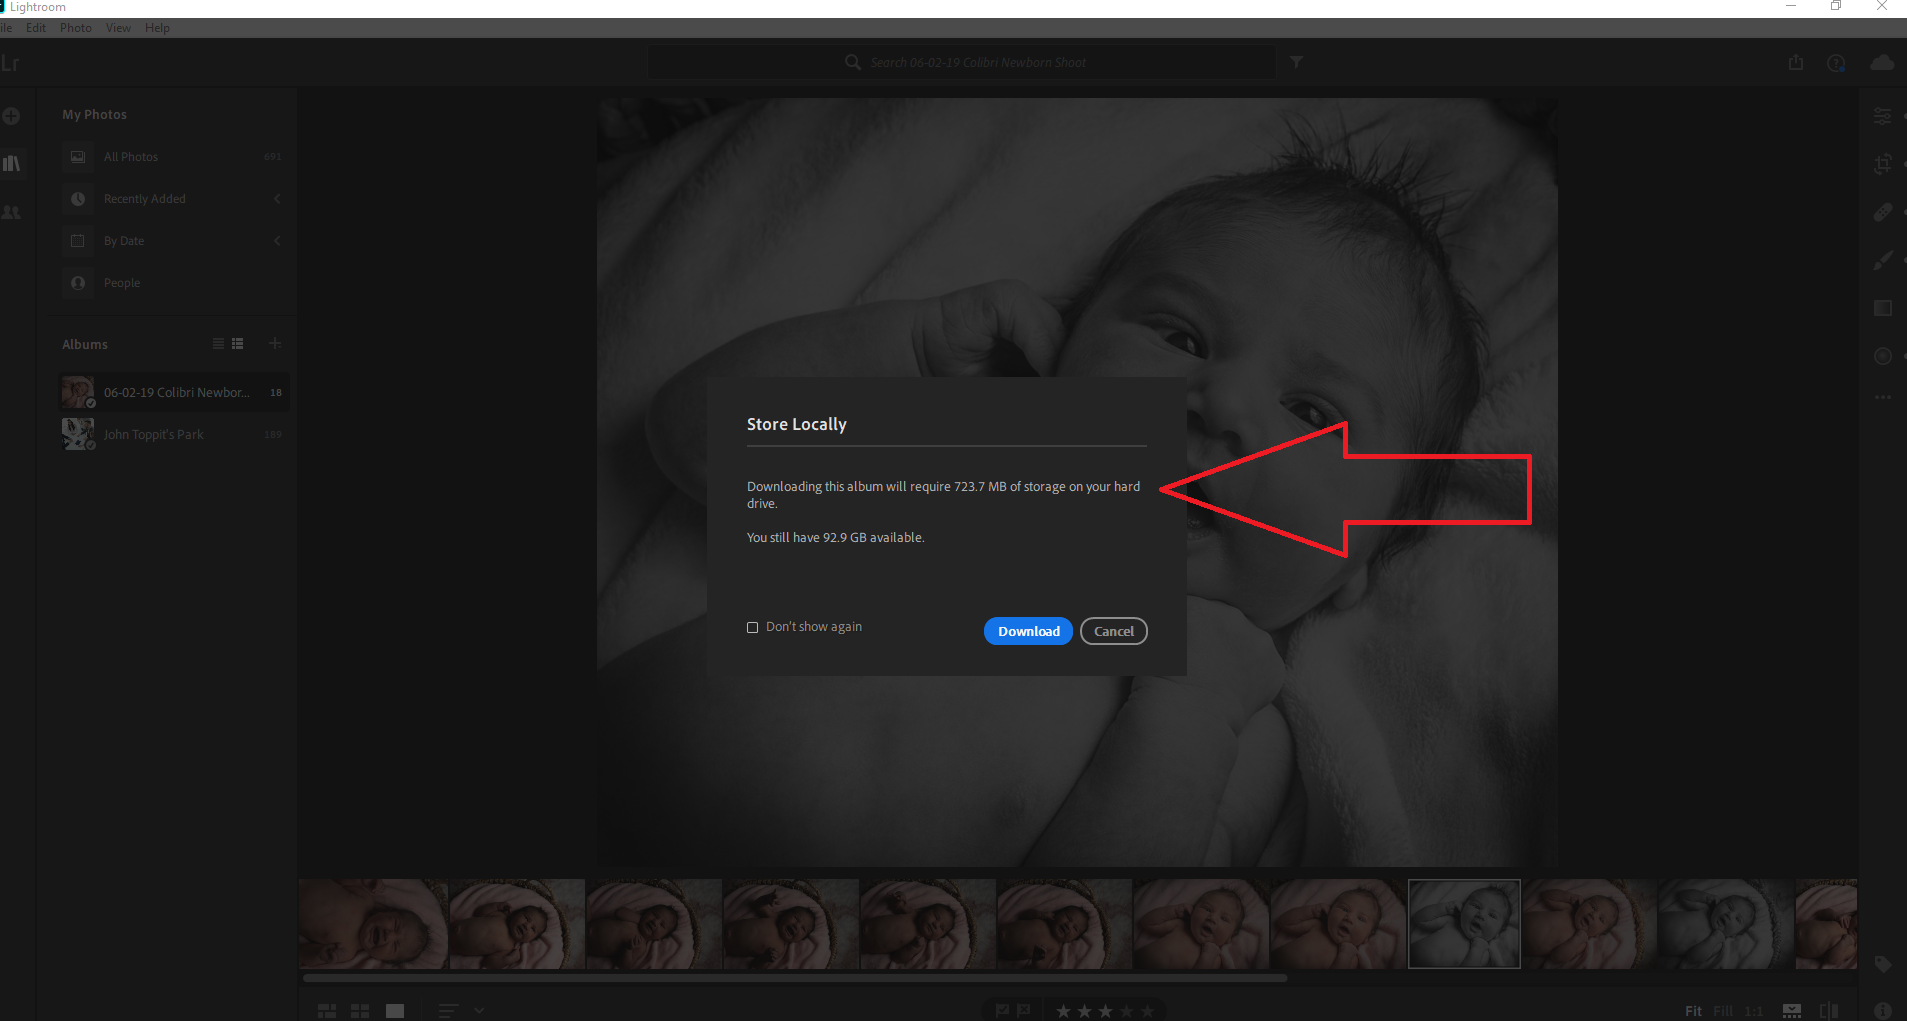Set zoom to 1:1
This screenshot has height=1021, width=1907.
(x=1754, y=1011)
